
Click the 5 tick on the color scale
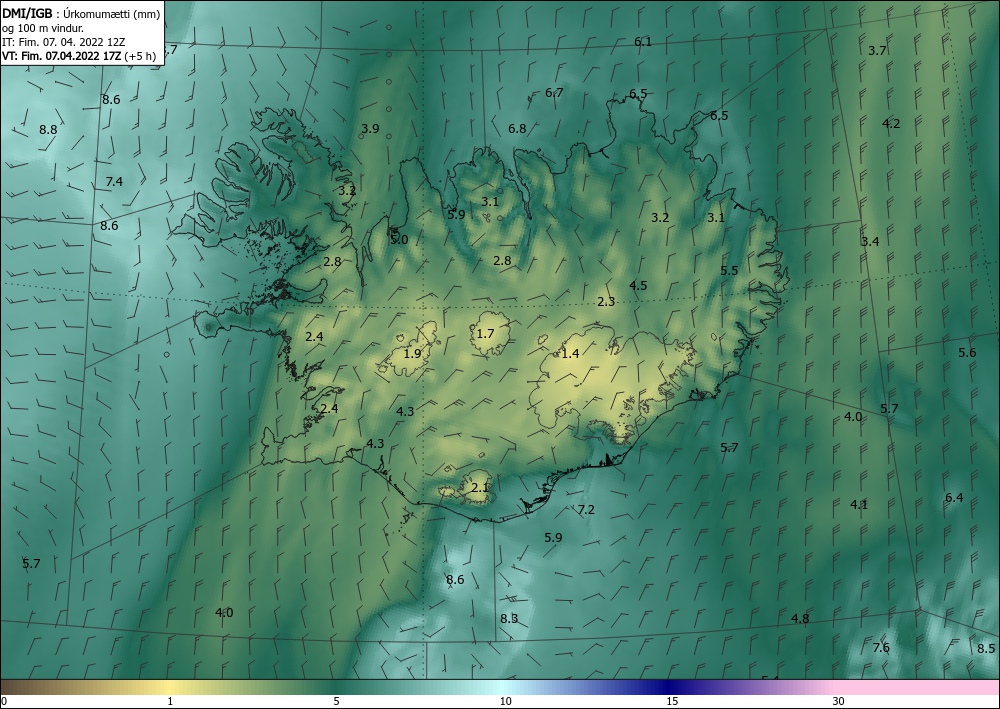click(336, 701)
